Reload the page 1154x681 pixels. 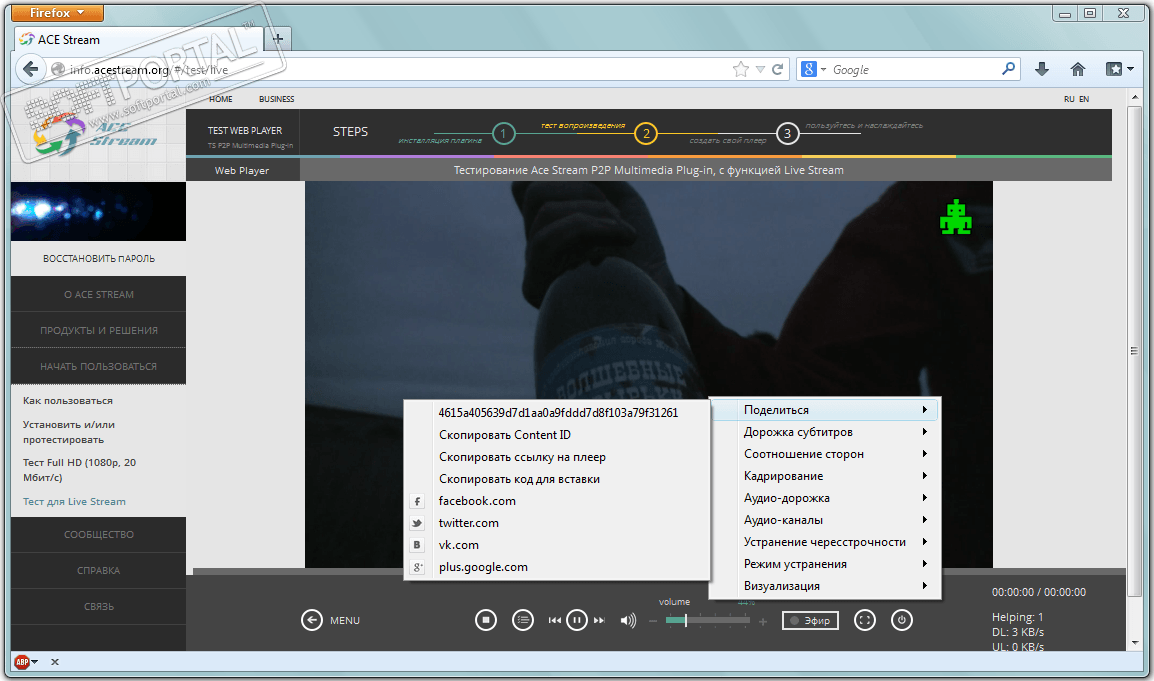(x=777, y=69)
